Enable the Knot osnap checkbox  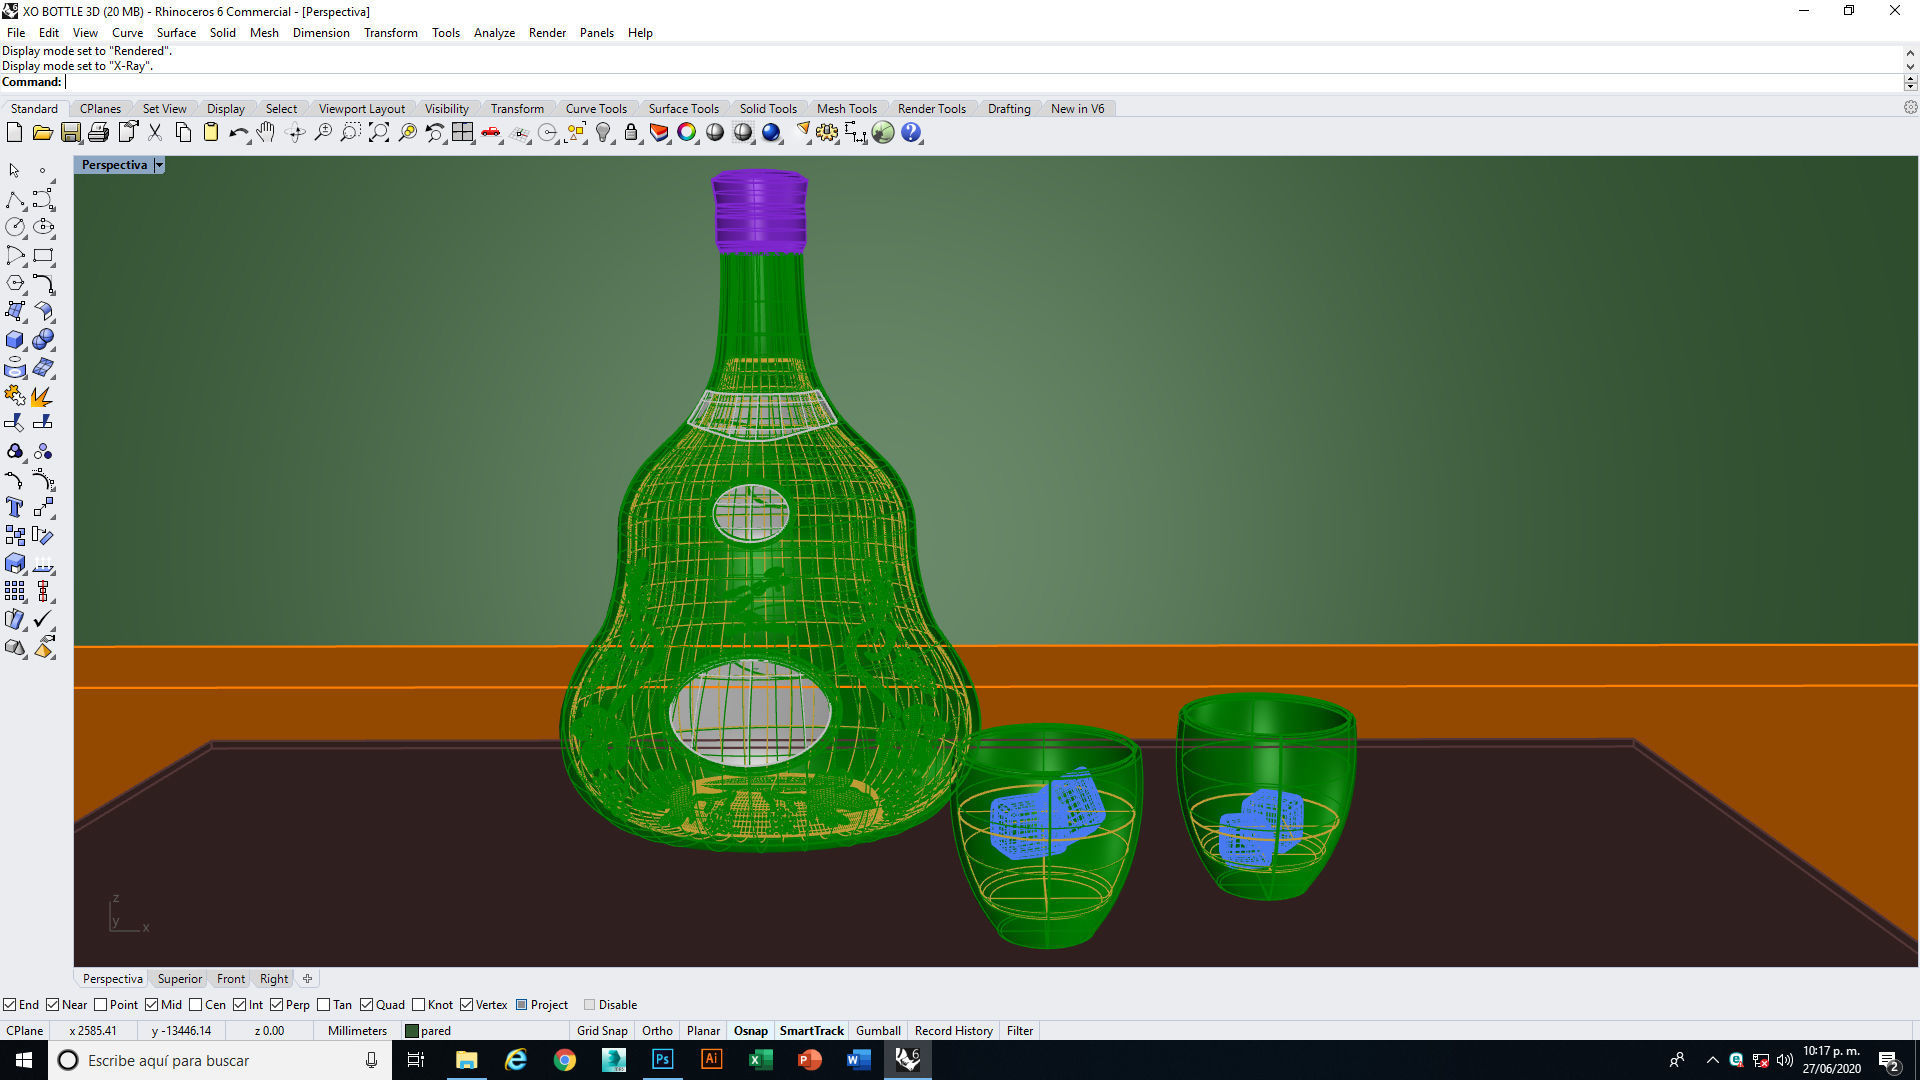(x=419, y=1005)
